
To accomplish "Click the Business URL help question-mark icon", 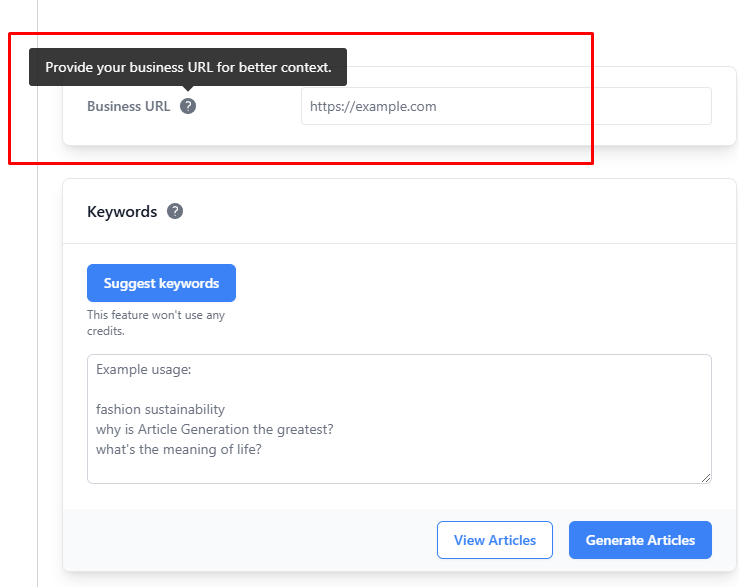I will [188, 106].
